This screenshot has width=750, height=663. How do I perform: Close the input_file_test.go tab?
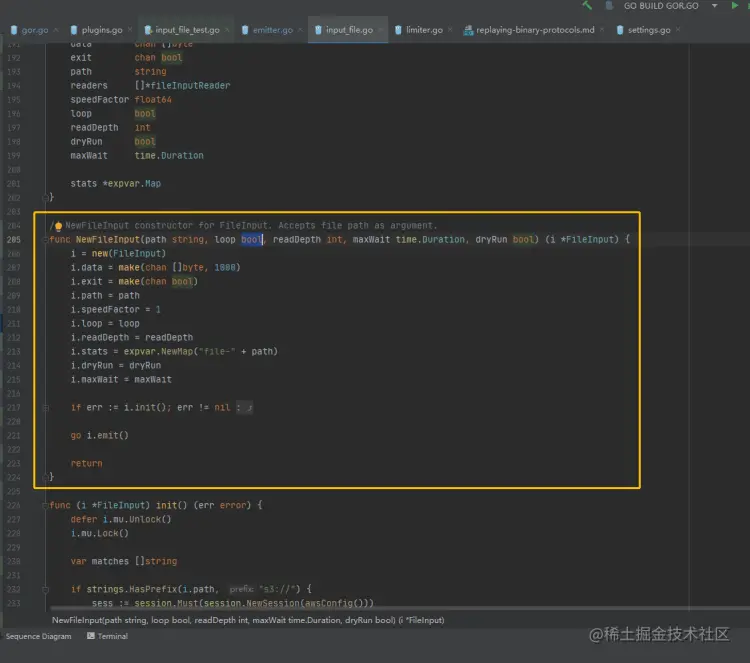point(227,30)
